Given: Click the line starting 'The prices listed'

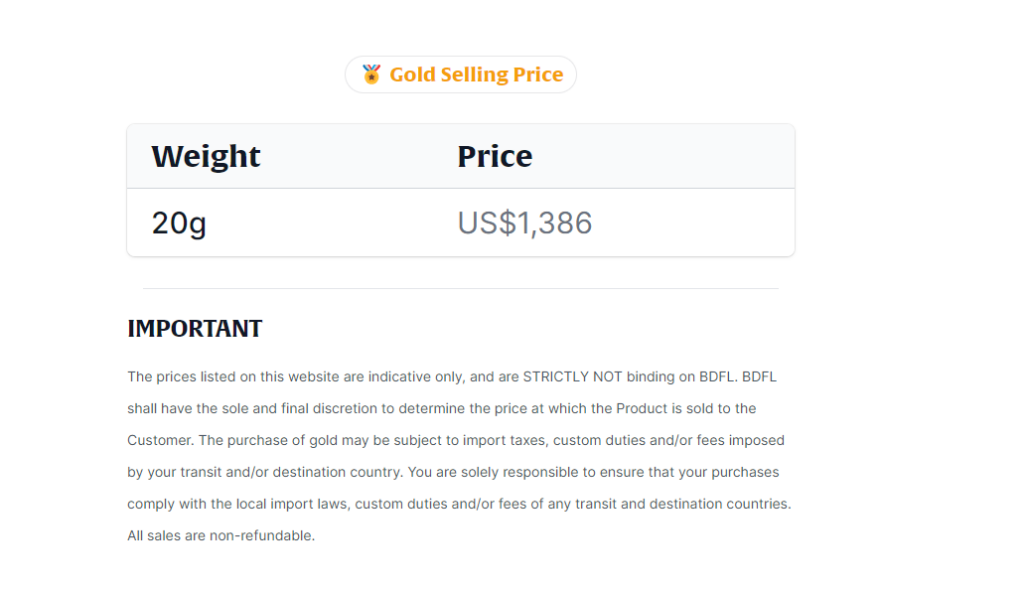Looking at the screenshot, I should [452, 377].
